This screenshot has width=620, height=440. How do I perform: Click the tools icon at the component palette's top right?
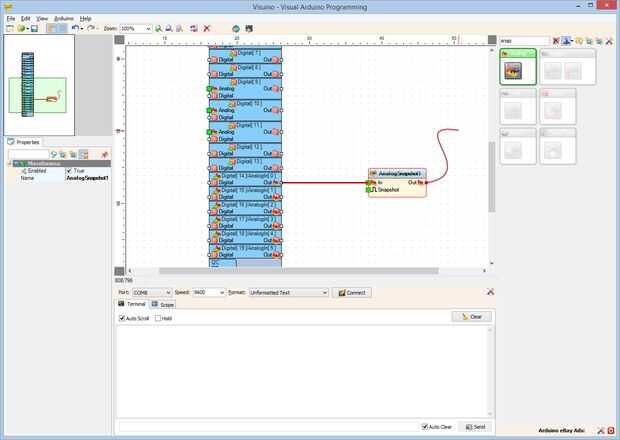[x=609, y=41]
